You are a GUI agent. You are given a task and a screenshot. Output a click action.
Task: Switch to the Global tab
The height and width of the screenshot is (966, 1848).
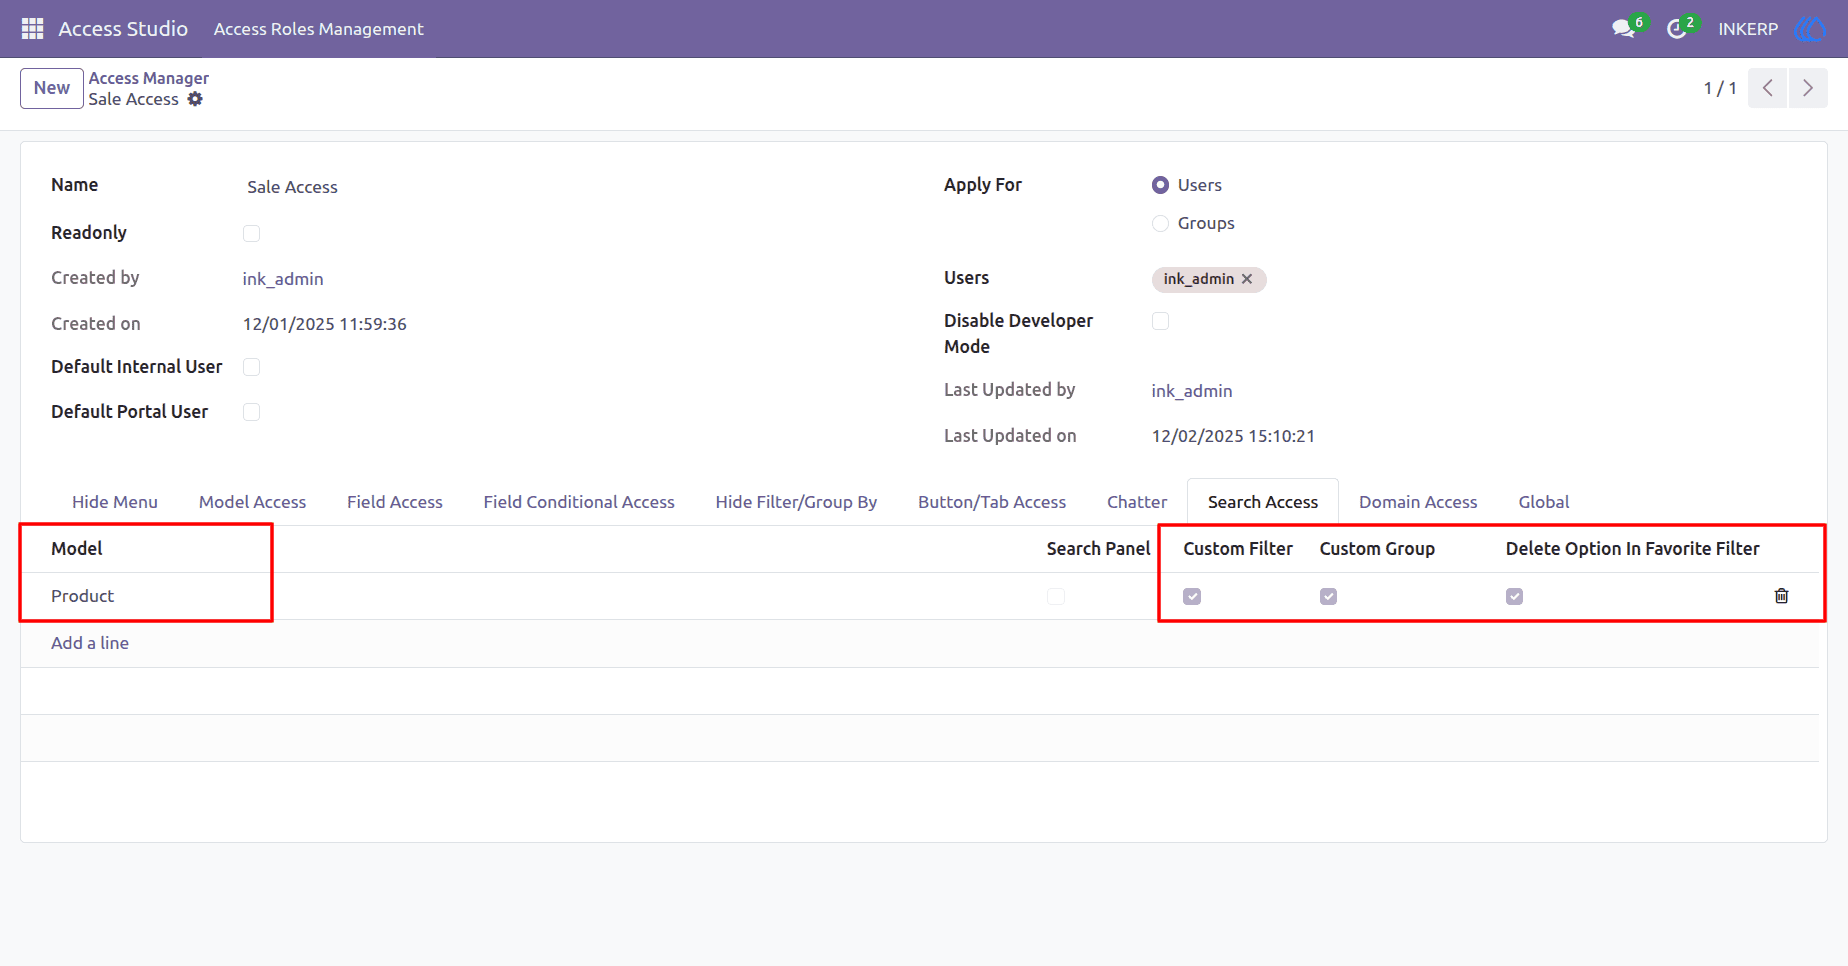point(1544,502)
